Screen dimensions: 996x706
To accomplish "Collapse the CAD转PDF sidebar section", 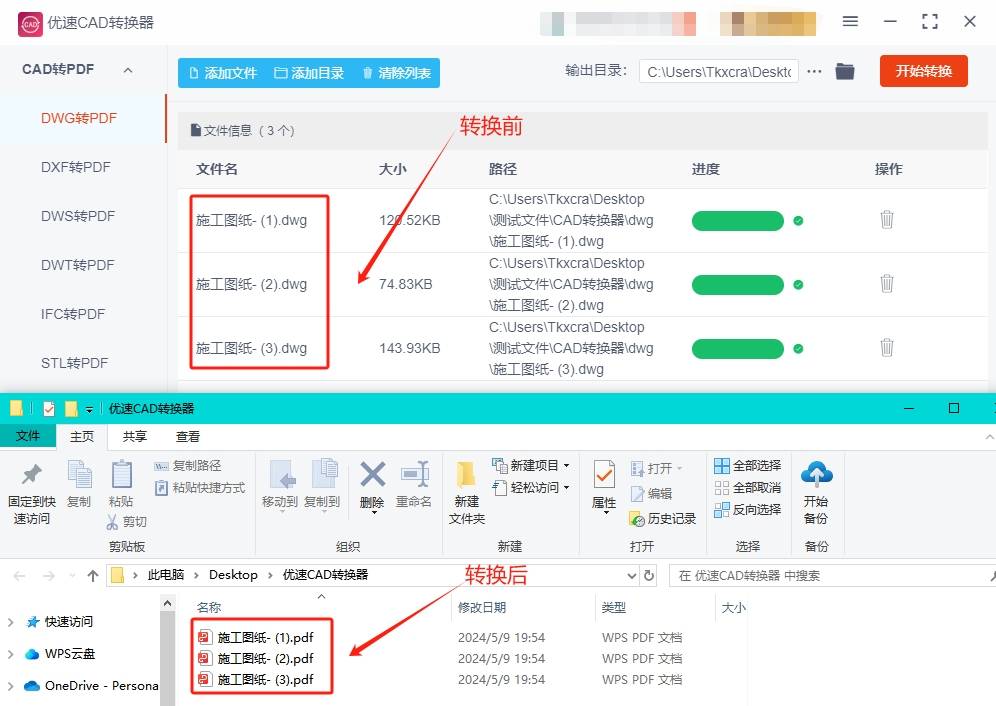I will 128,70.
